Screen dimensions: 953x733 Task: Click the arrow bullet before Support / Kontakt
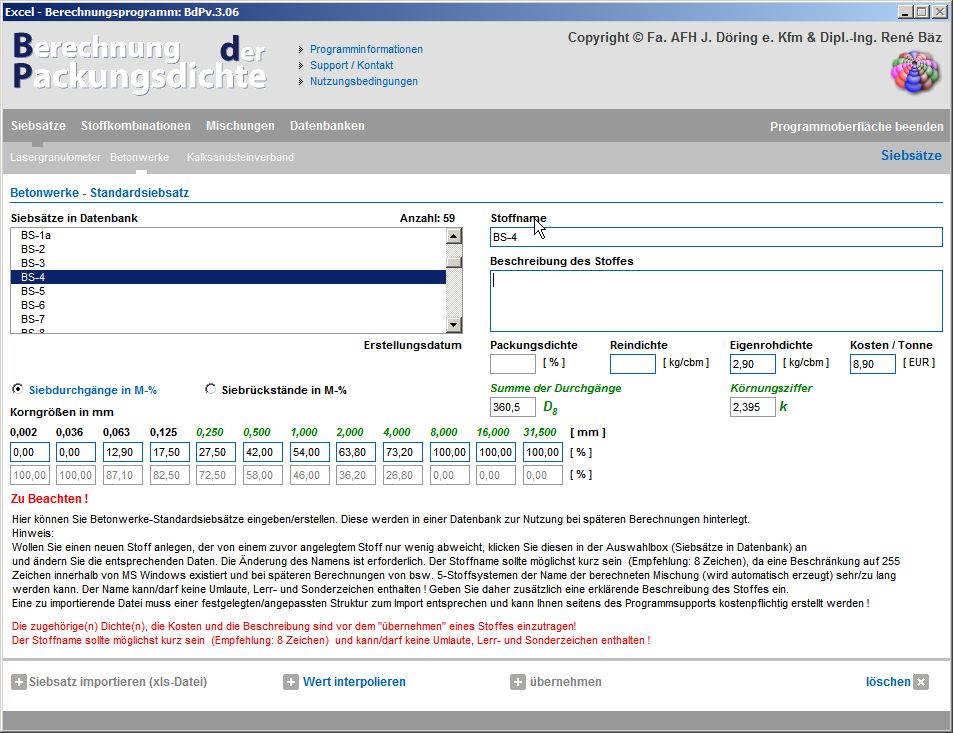point(301,65)
